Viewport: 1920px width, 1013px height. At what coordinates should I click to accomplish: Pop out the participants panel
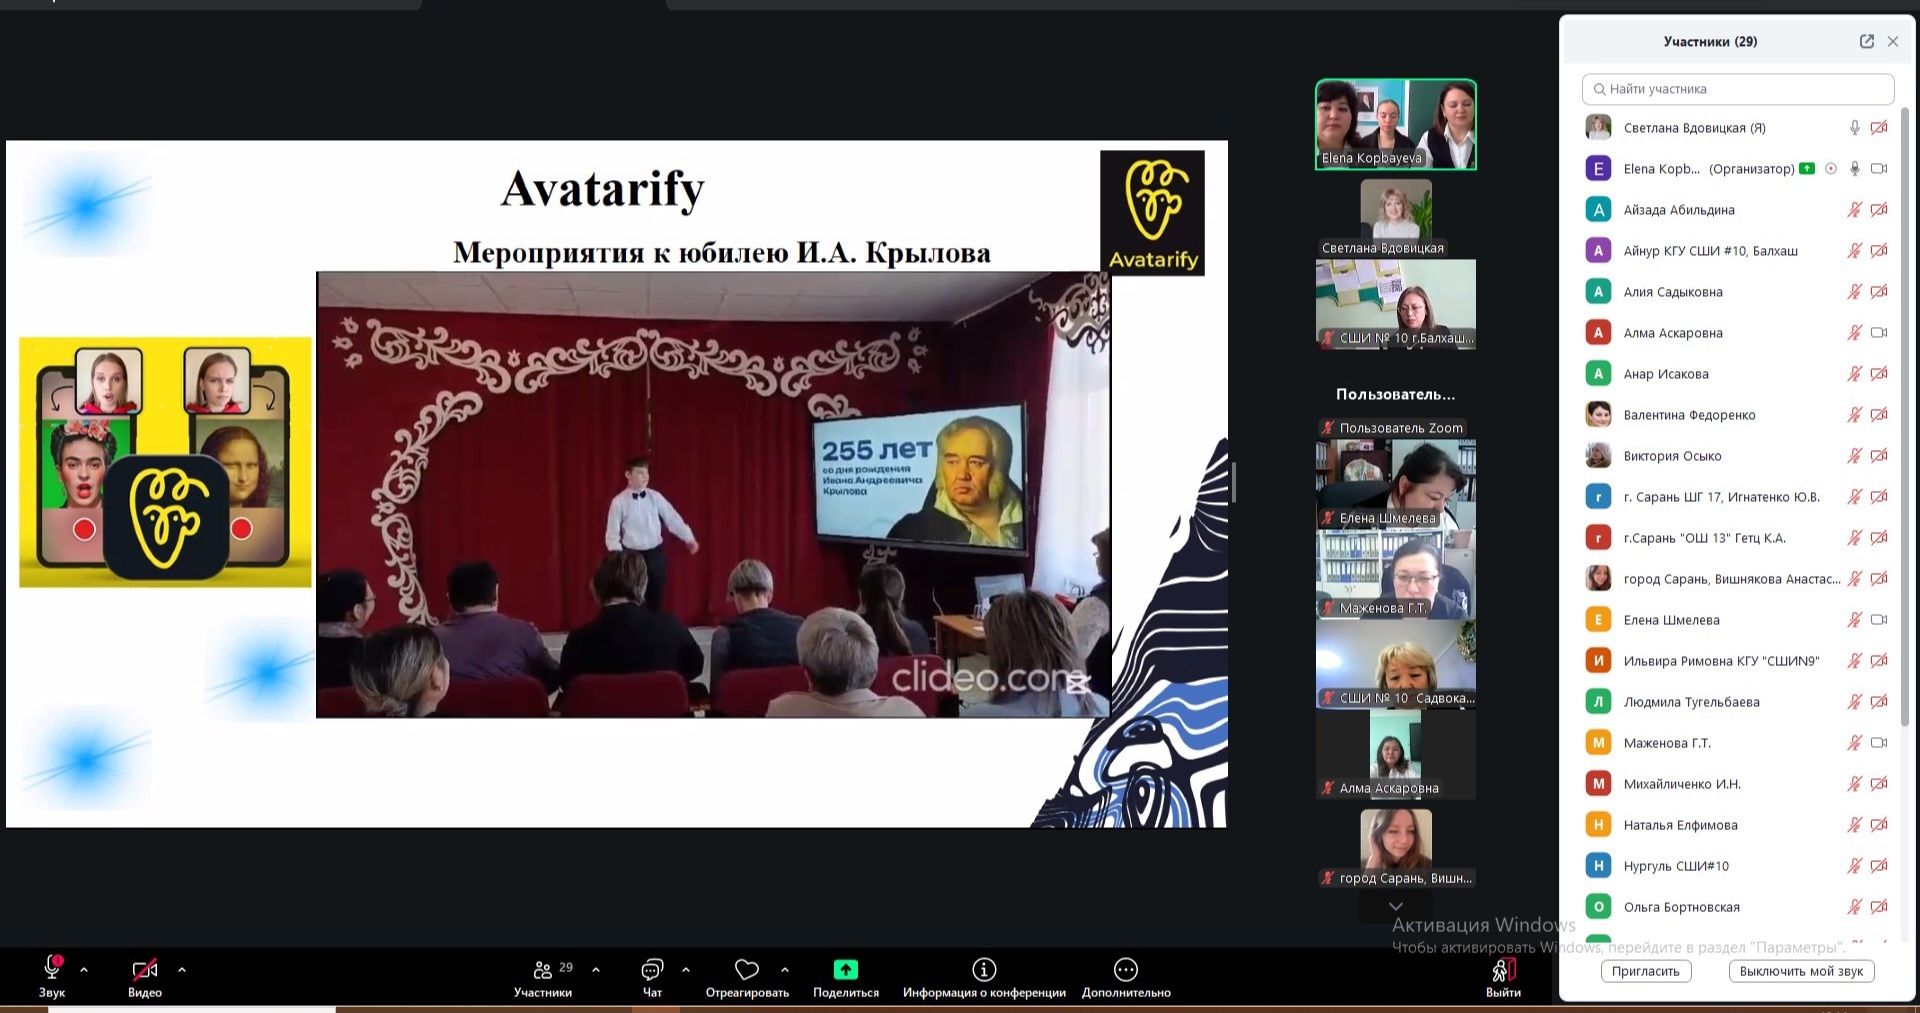pyautogui.click(x=1866, y=41)
